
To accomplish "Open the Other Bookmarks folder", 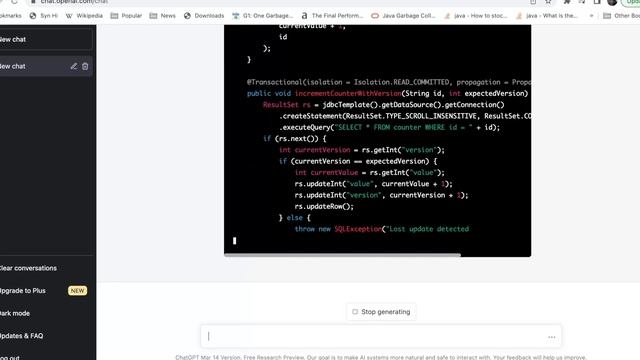I will (x=621, y=16).
